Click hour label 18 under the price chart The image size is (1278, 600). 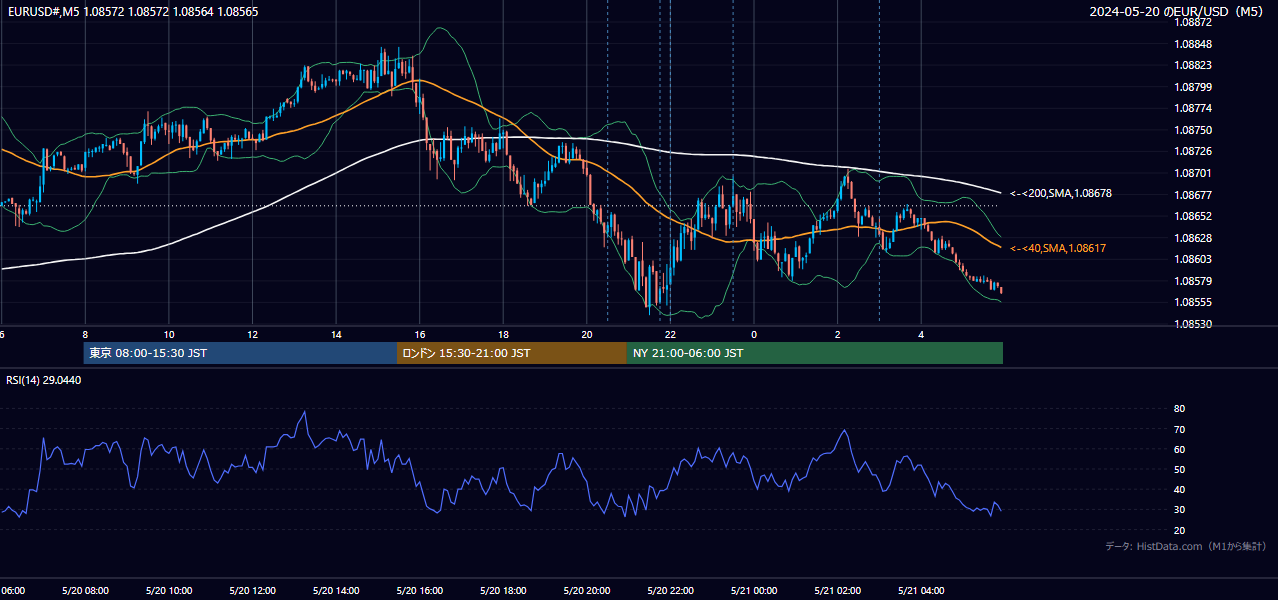coord(503,335)
